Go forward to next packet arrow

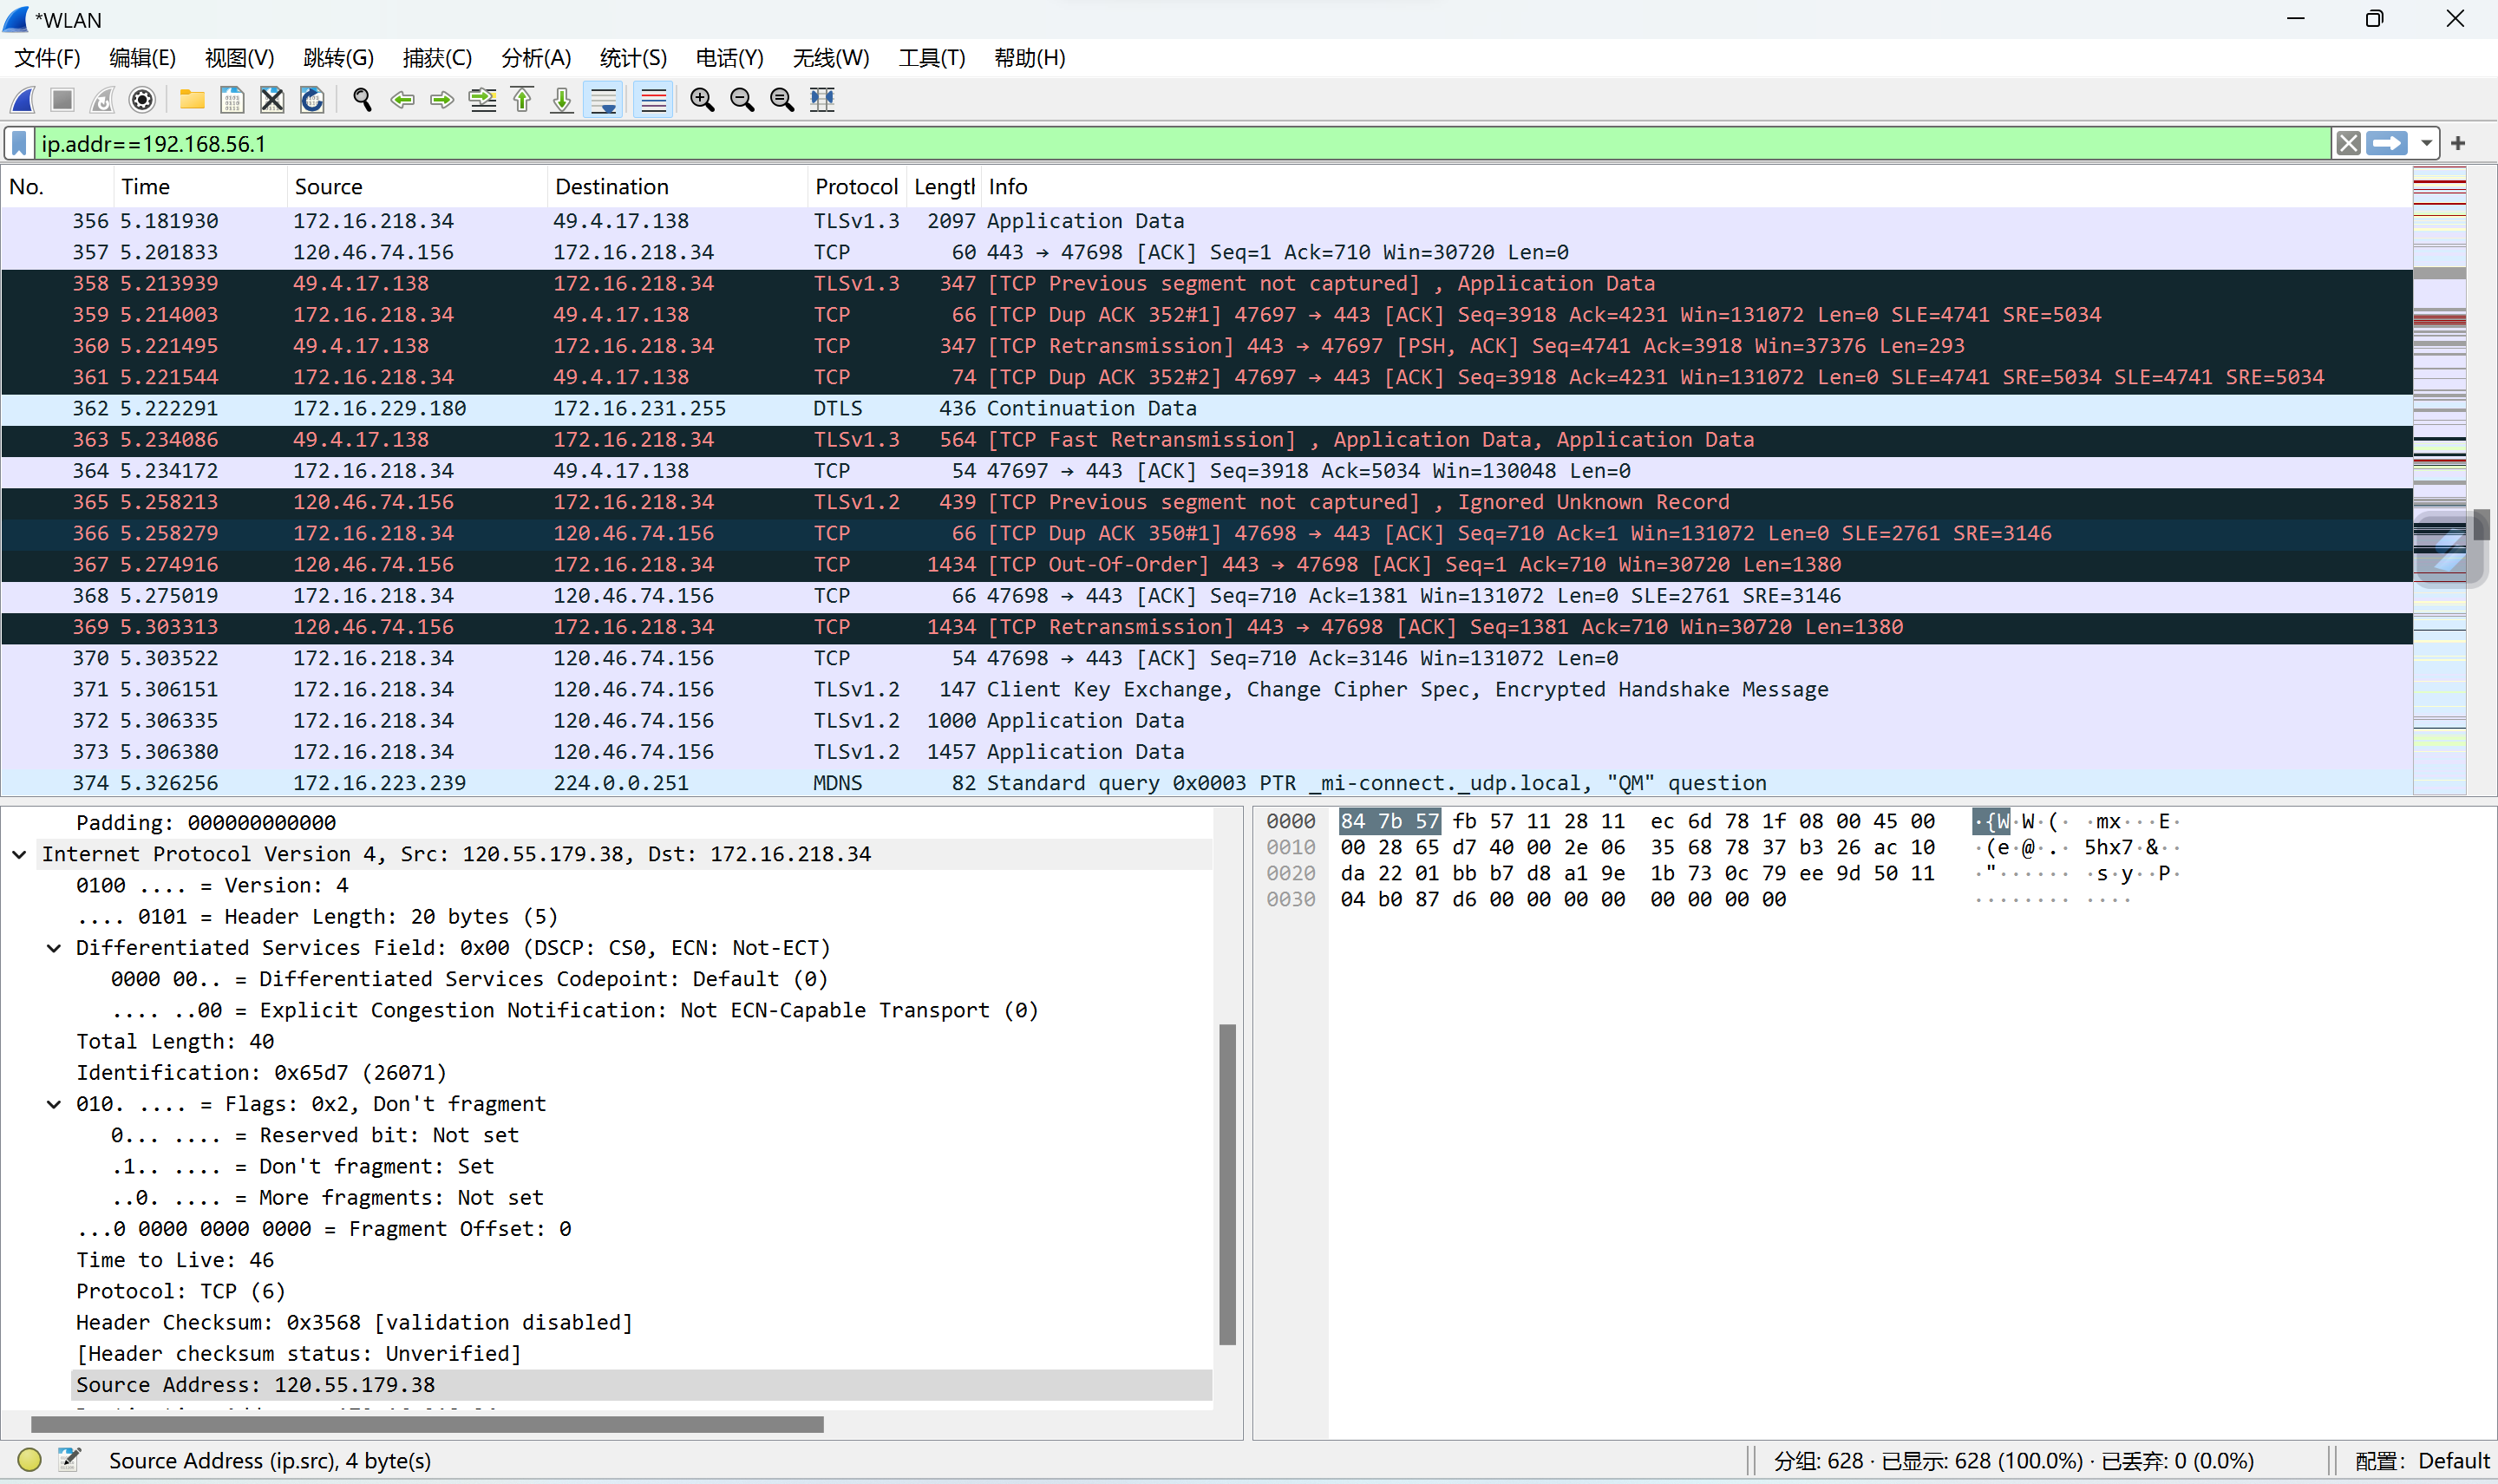(442, 100)
